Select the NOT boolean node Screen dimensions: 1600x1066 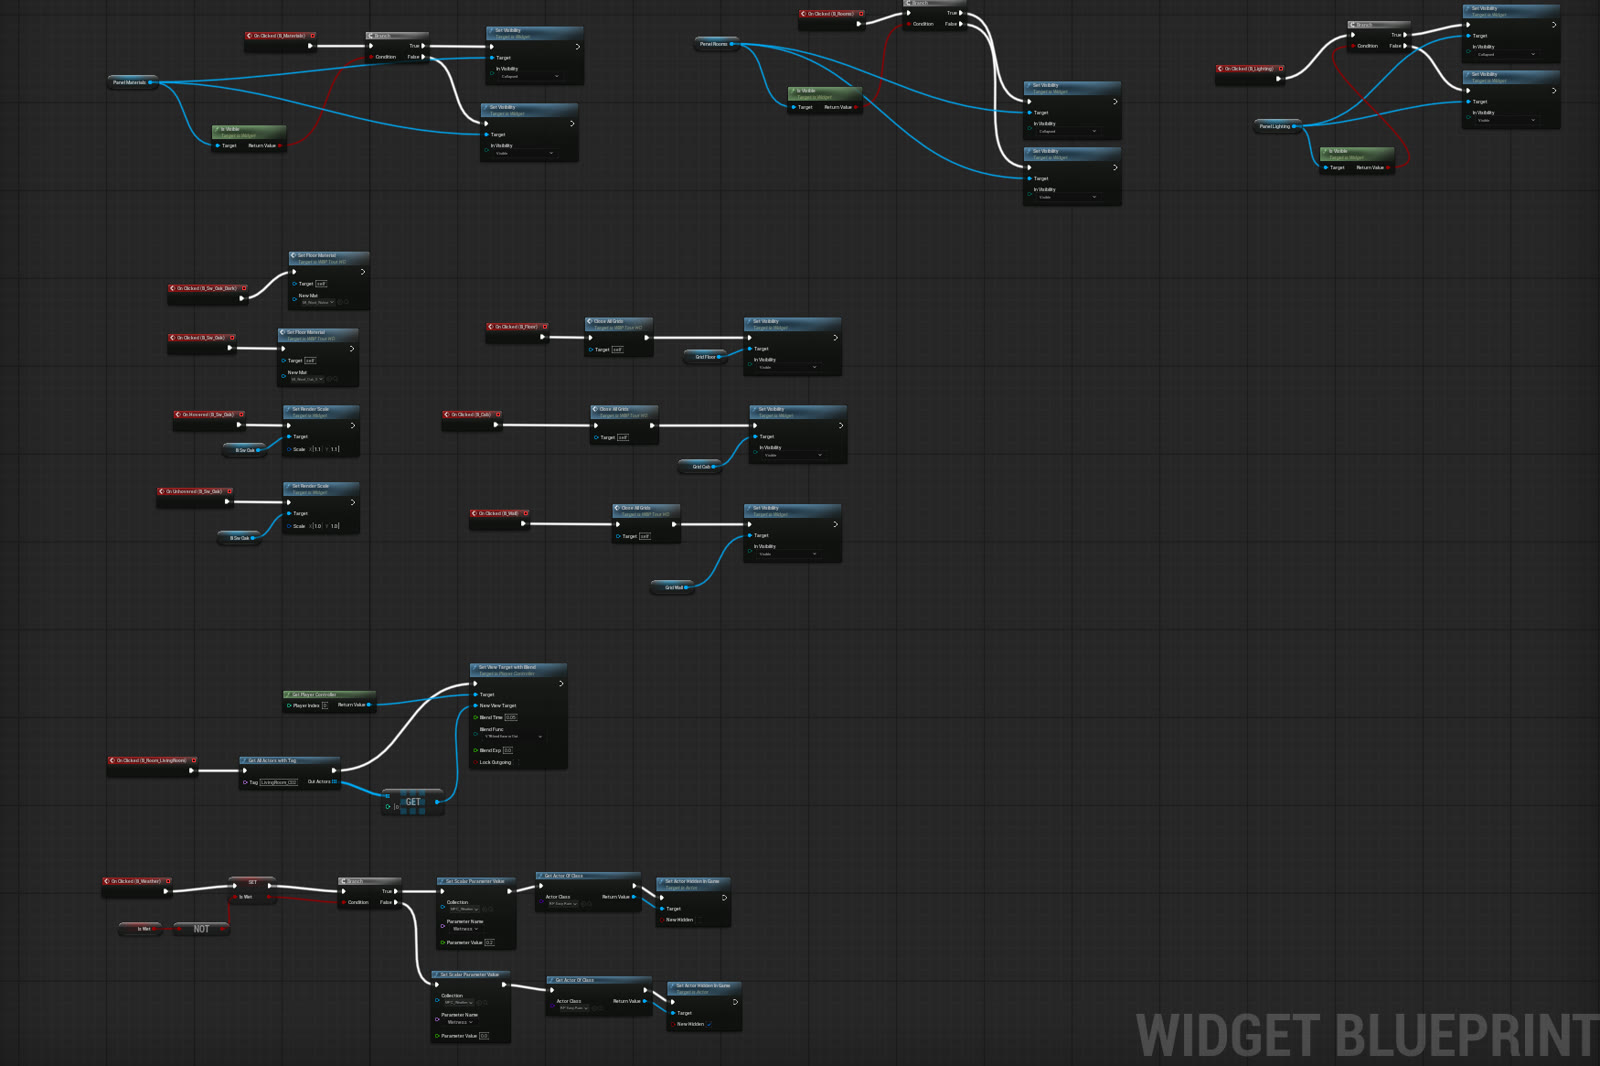[201, 929]
